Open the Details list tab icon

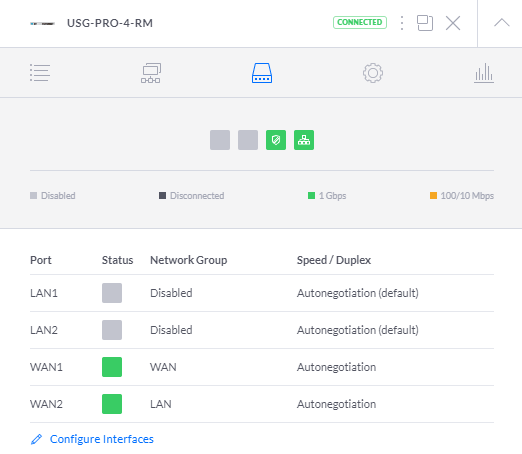click(40, 73)
